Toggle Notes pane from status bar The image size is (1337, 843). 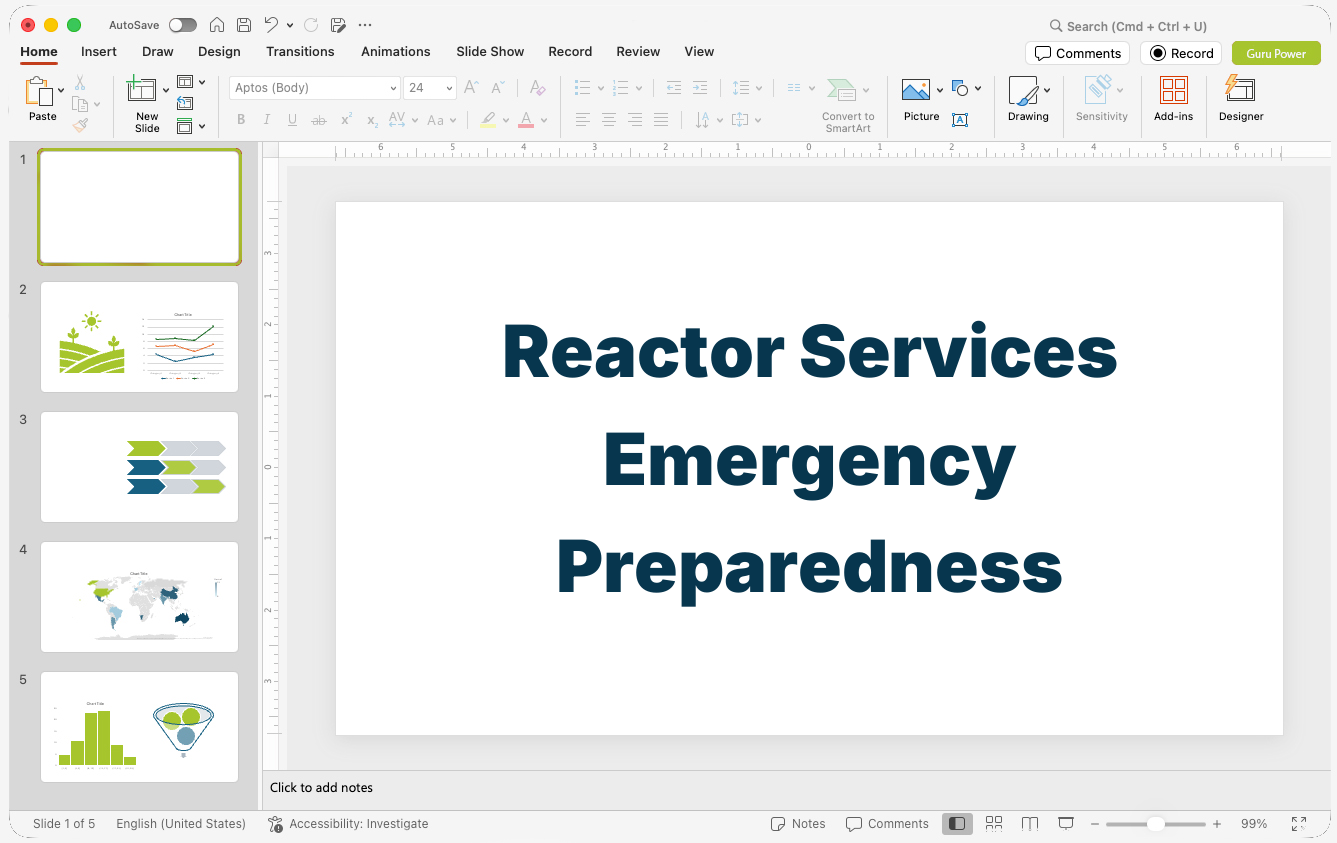point(798,824)
